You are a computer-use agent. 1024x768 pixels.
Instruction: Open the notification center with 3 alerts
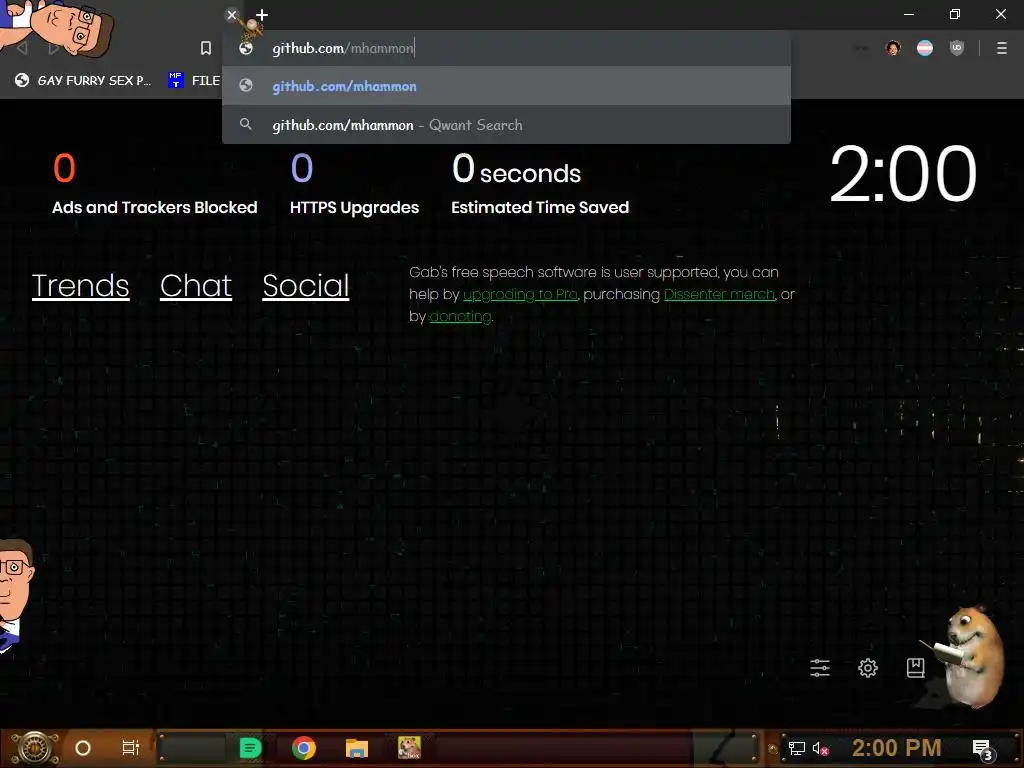pos(982,749)
